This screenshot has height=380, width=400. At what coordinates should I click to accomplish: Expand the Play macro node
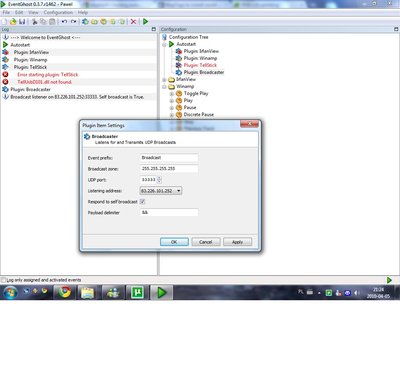click(172, 101)
